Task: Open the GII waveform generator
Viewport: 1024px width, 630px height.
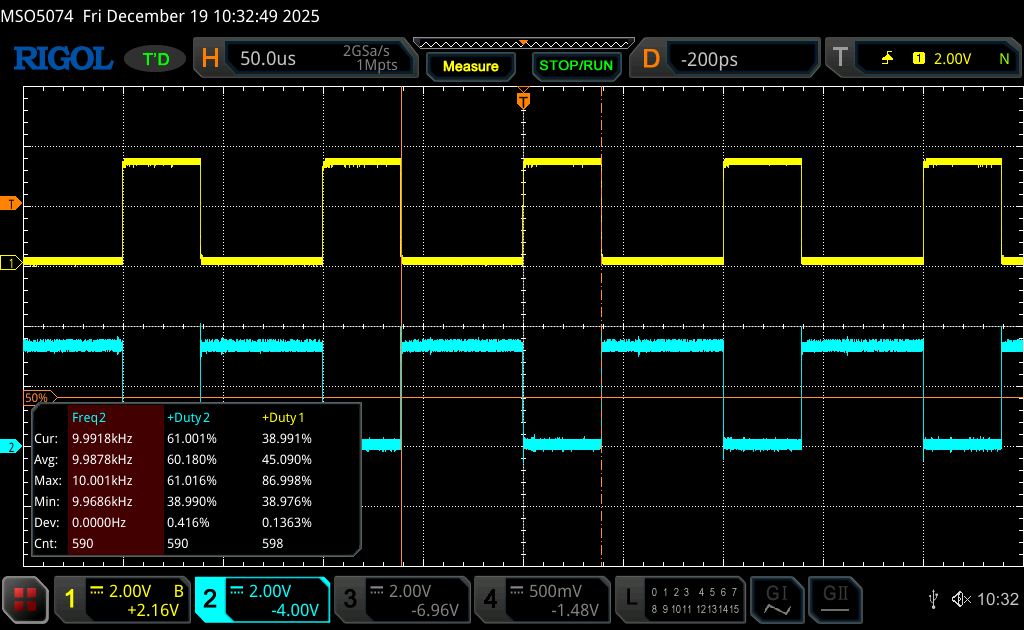Action: click(x=836, y=599)
